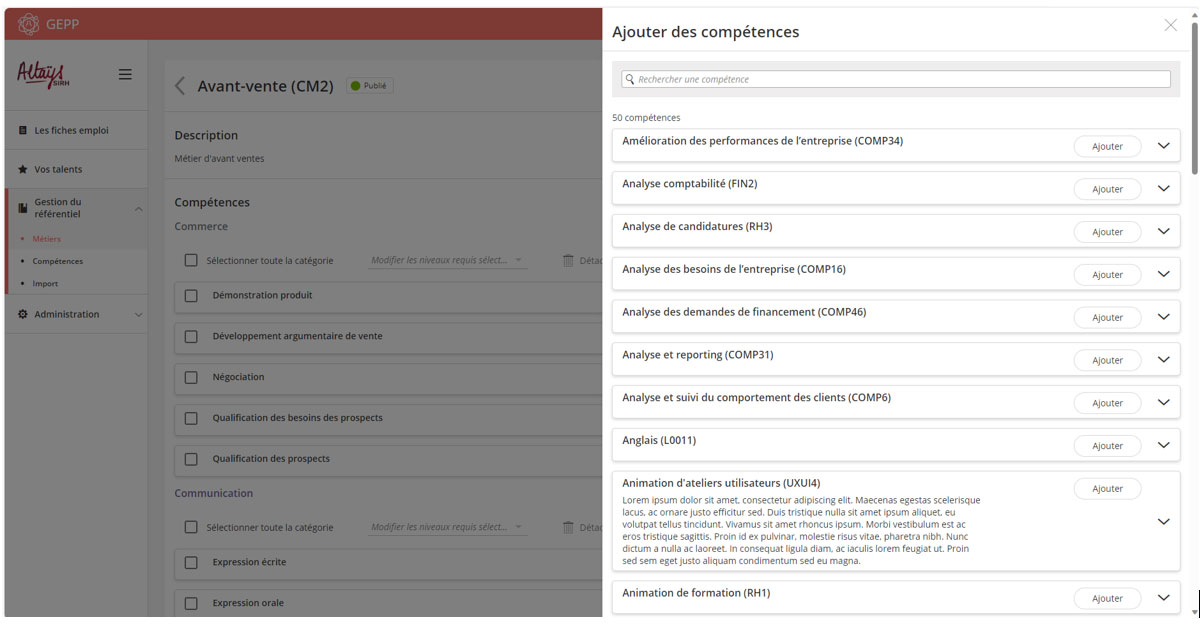Click the Les fiches emploi document icon
Screen dimensions: 1204x634
[x=23, y=130]
